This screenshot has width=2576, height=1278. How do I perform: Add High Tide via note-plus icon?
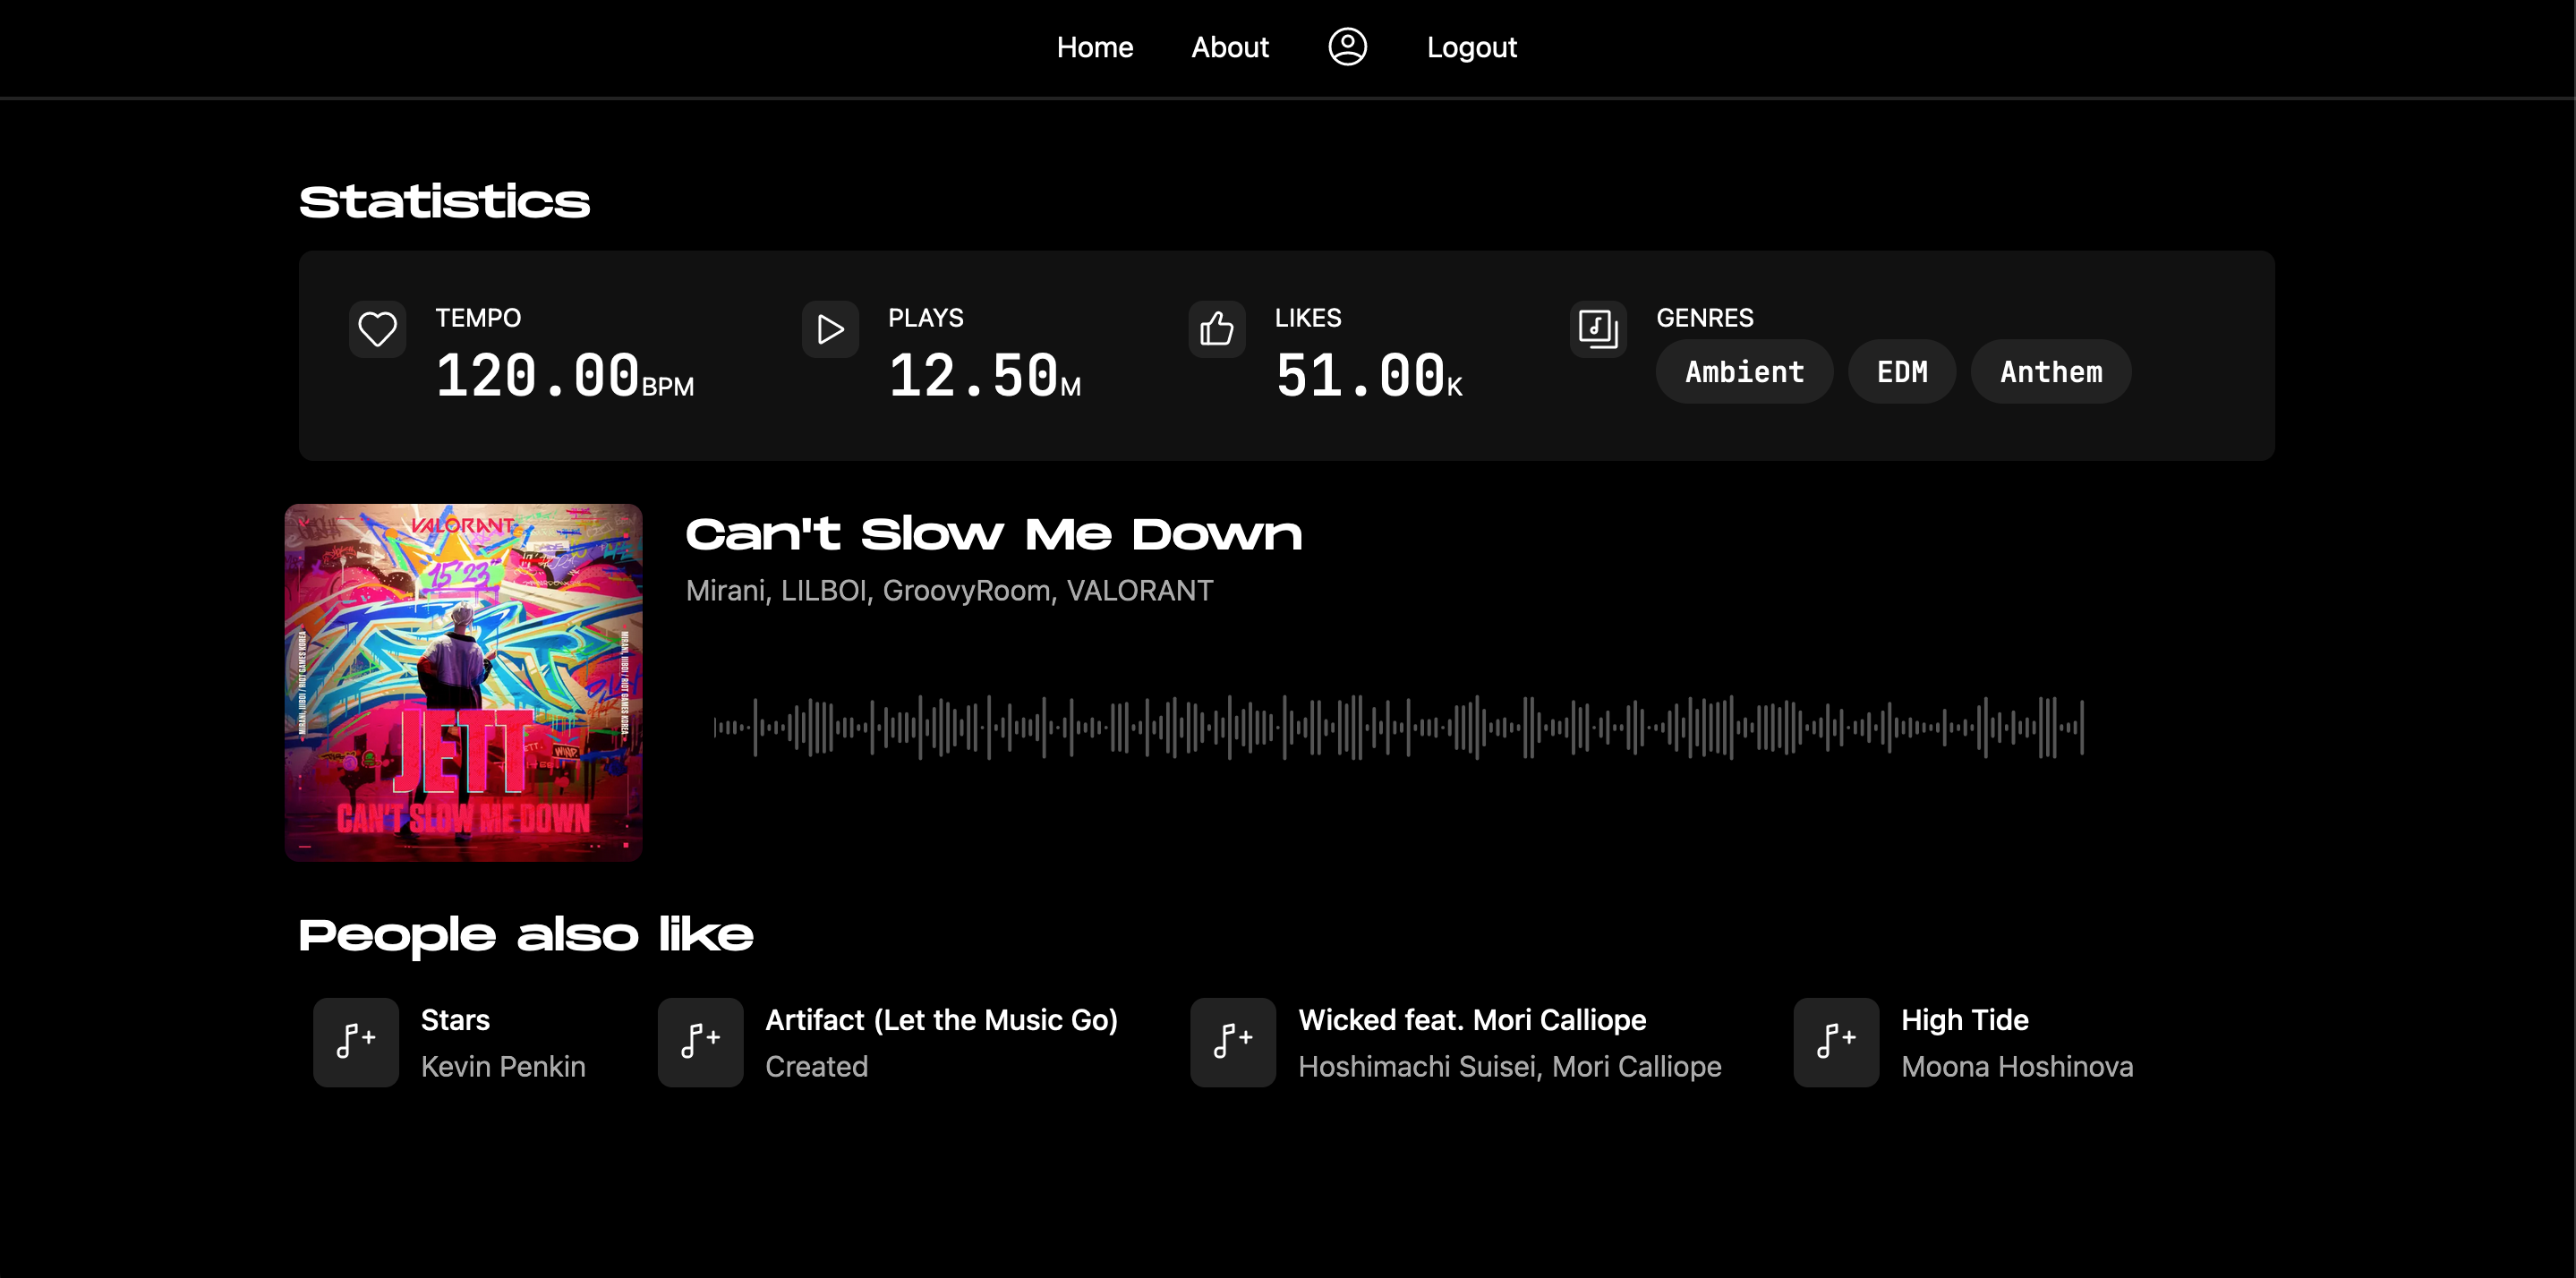tap(1835, 1041)
